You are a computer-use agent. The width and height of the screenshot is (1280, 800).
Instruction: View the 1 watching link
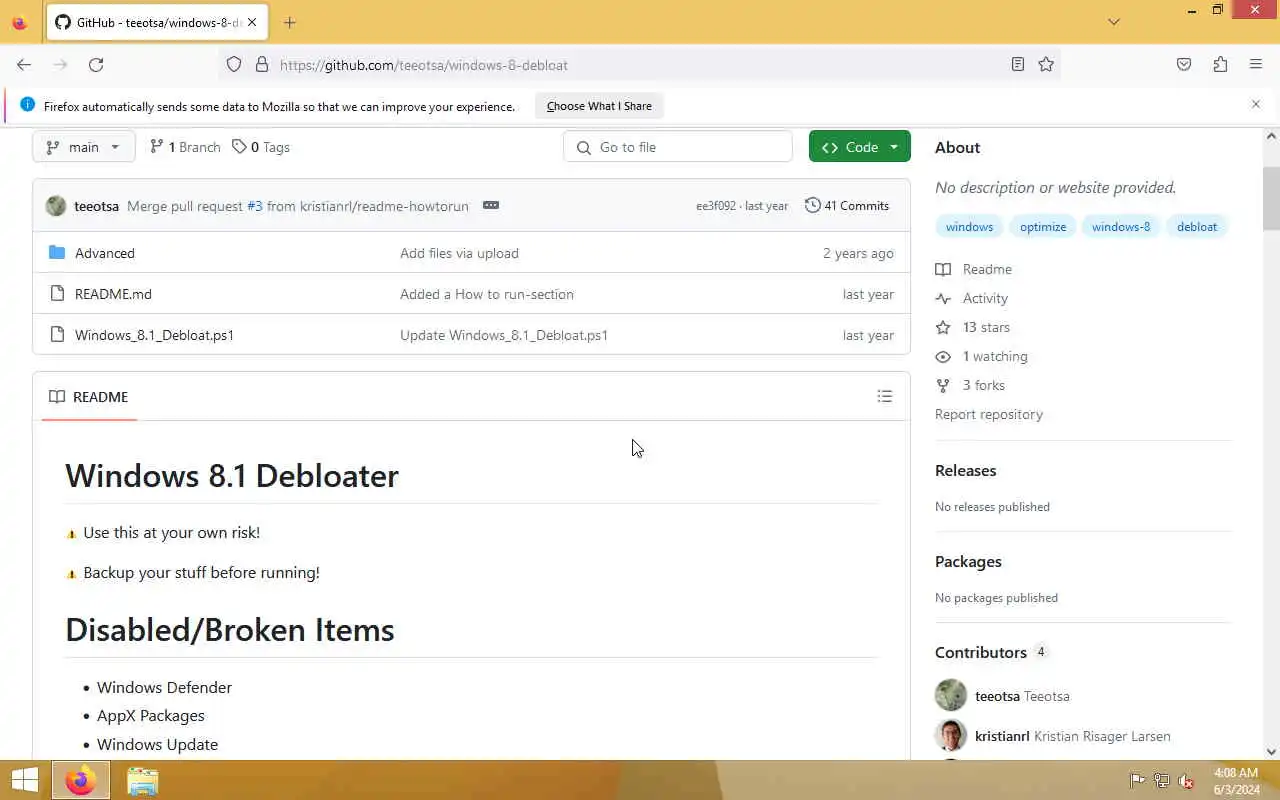point(982,356)
